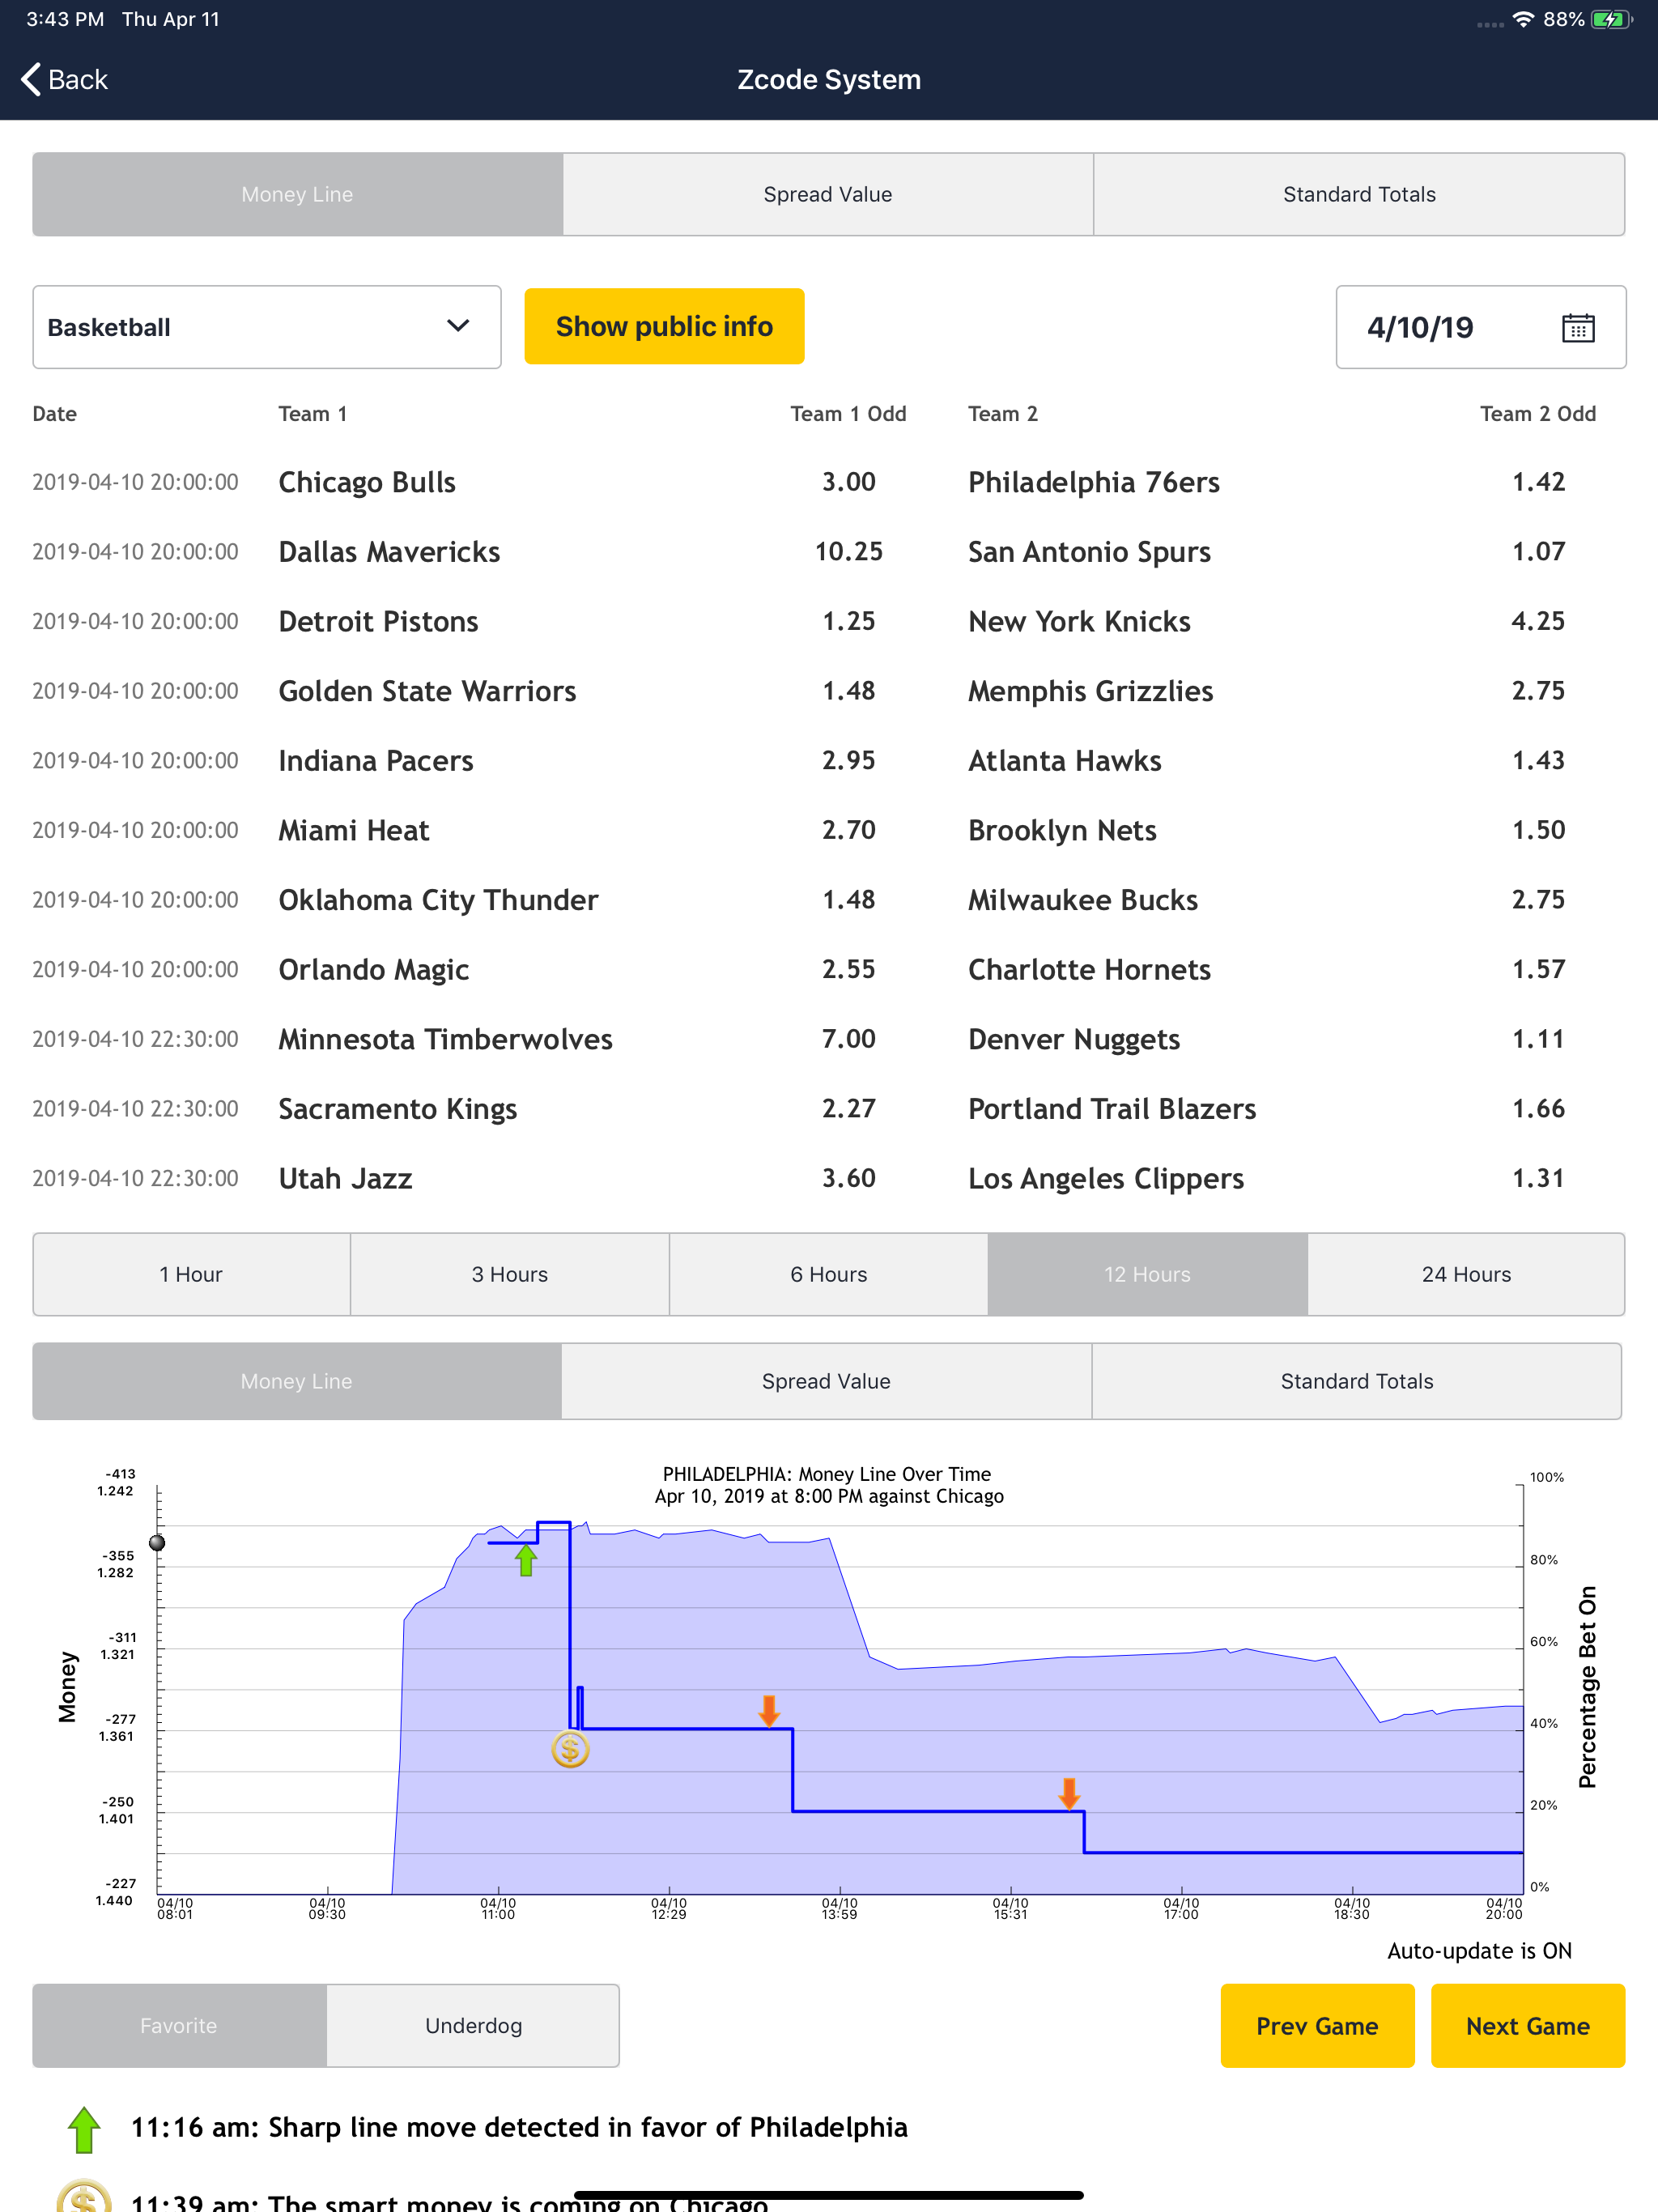Tap the second orange down arrow near 16:00
This screenshot has height=2212, width=1658.
(1069, 1794)
